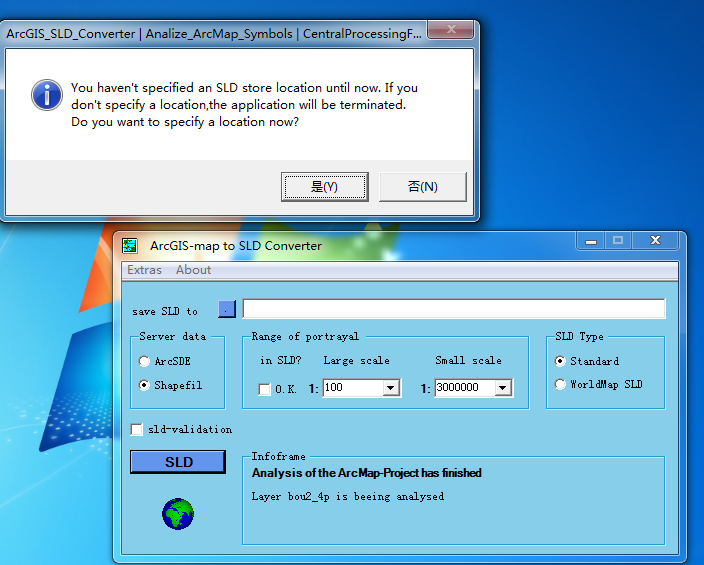This screenshot has height=565, width=704.
Task: Click the ArcGIS-map to SLD Converter title icon
Action: click(x=130, y=246)
